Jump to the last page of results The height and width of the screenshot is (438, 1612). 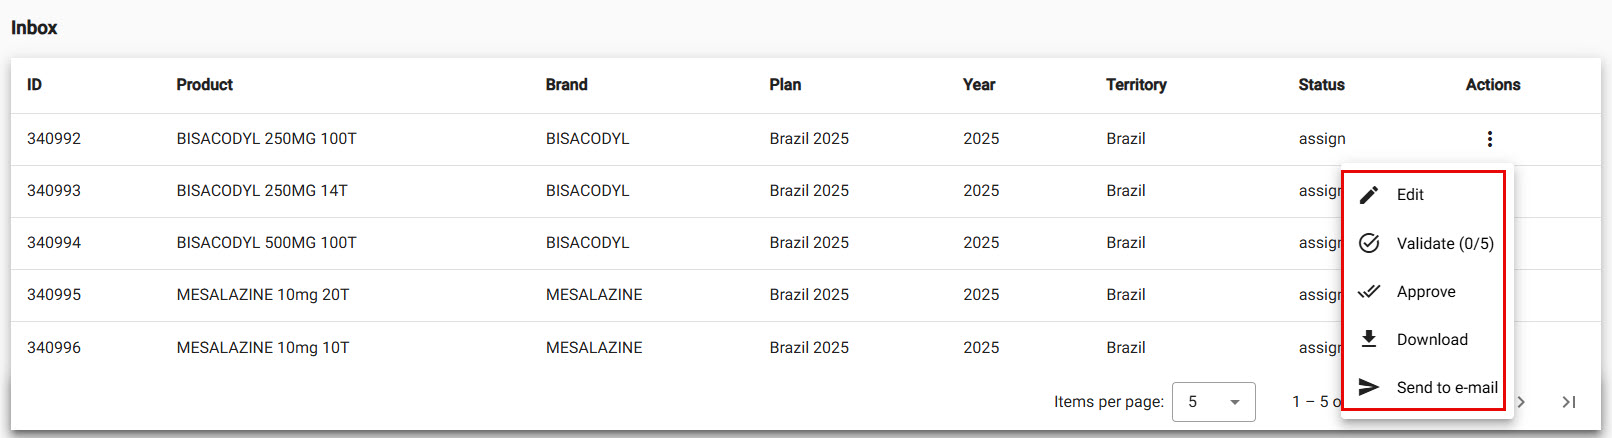(1568, 402)
